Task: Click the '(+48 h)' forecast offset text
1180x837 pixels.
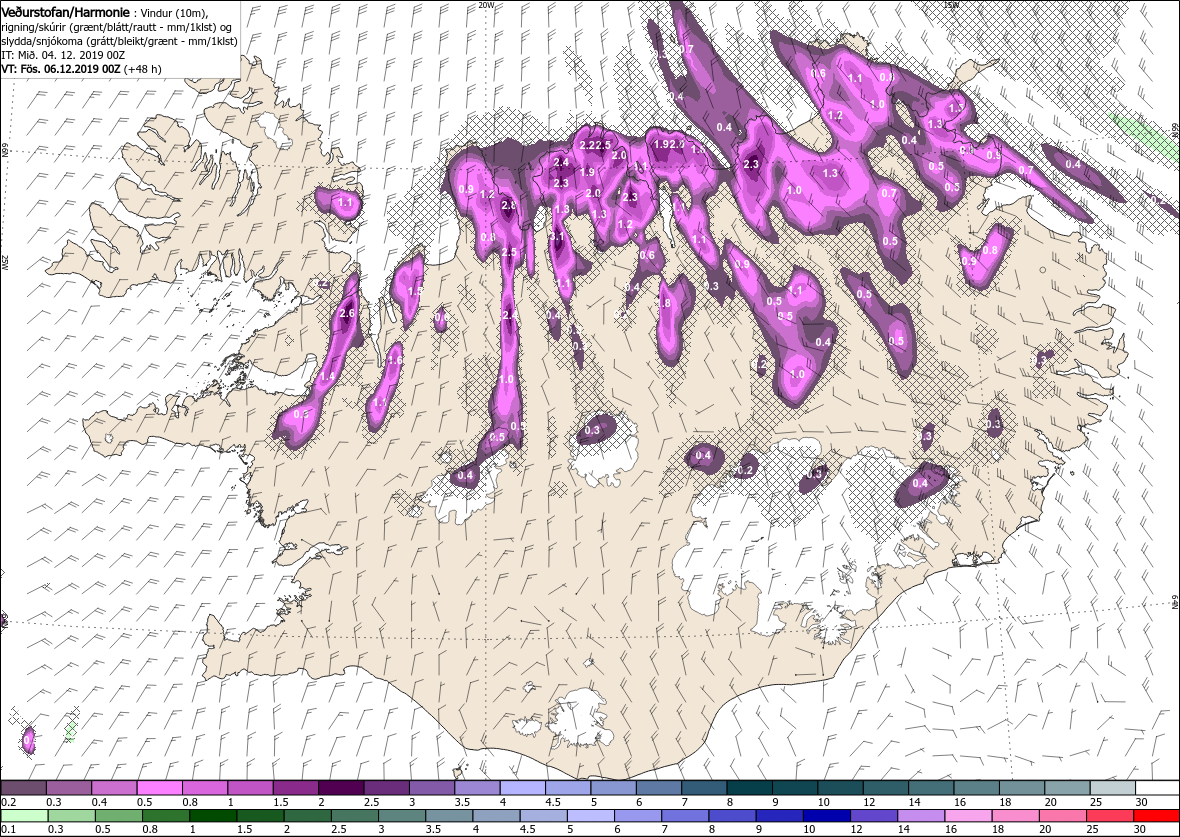Action: pyautogui.click(x=144, y=68)
